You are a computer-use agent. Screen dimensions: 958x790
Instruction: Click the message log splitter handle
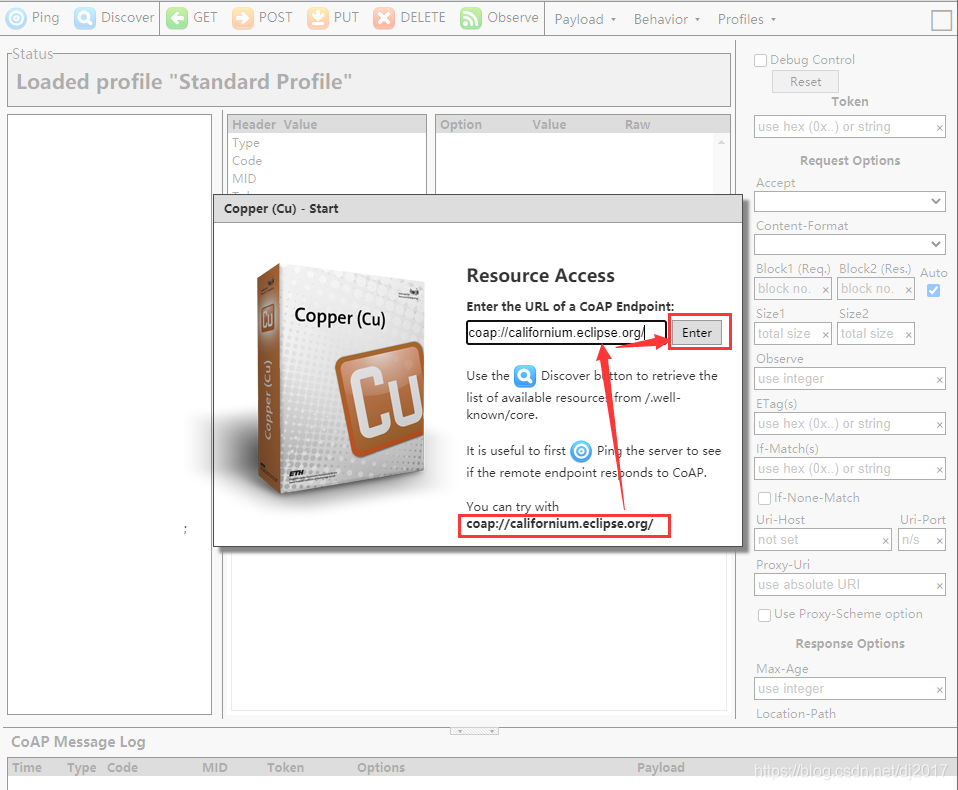474,731
